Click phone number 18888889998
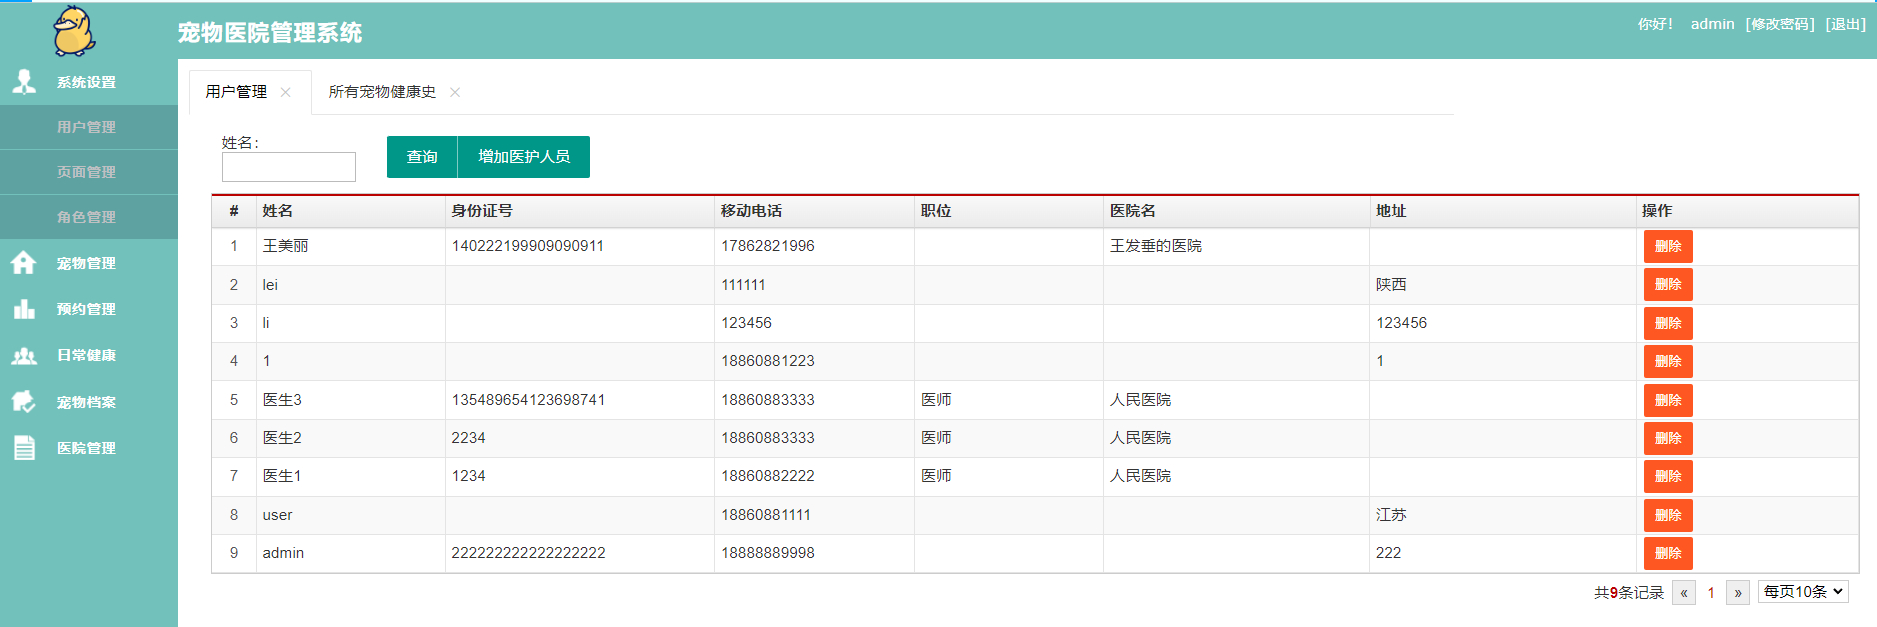This screenshot has width=1877, height=627. (768, 553)
